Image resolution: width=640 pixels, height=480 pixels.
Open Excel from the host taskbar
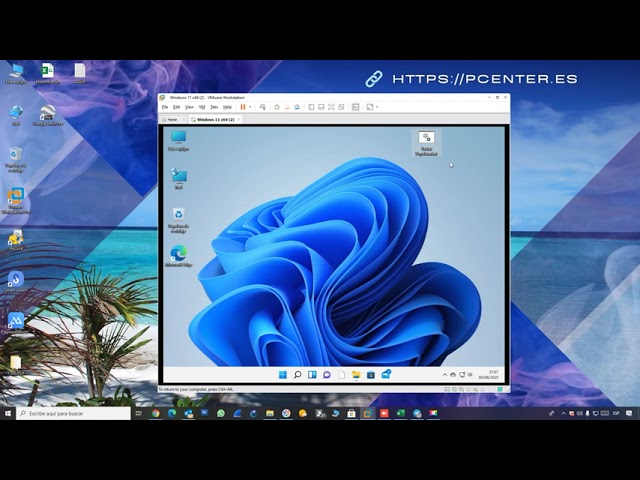(x=400, y=413)
